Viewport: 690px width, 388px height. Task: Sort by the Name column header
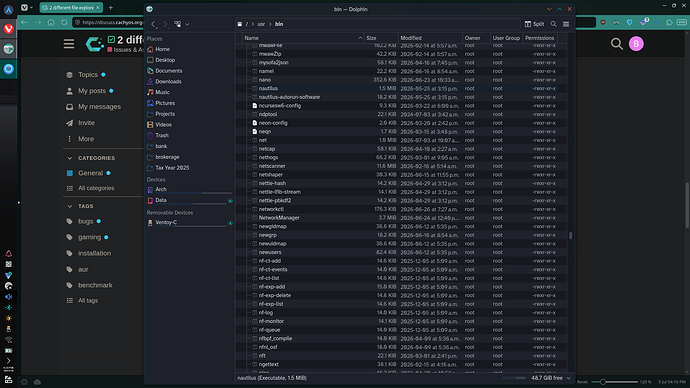(x=304, y=38)
